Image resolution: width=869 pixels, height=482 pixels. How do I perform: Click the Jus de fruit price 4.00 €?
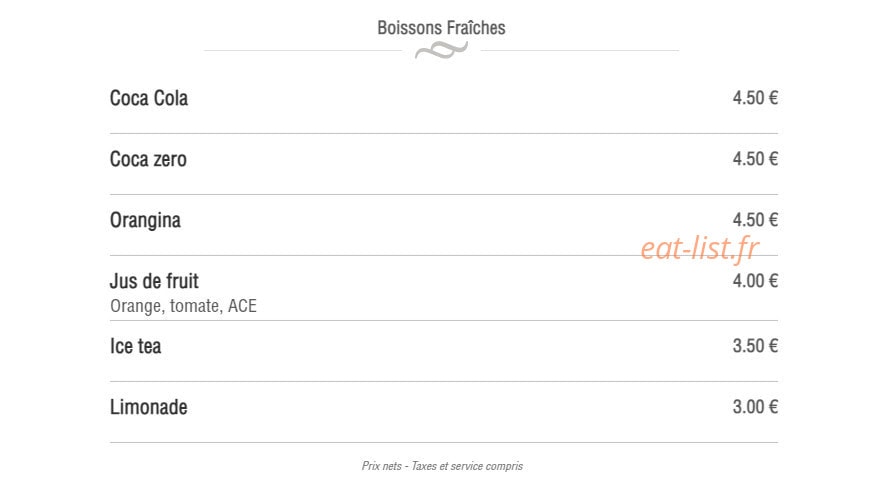point(755,281)
